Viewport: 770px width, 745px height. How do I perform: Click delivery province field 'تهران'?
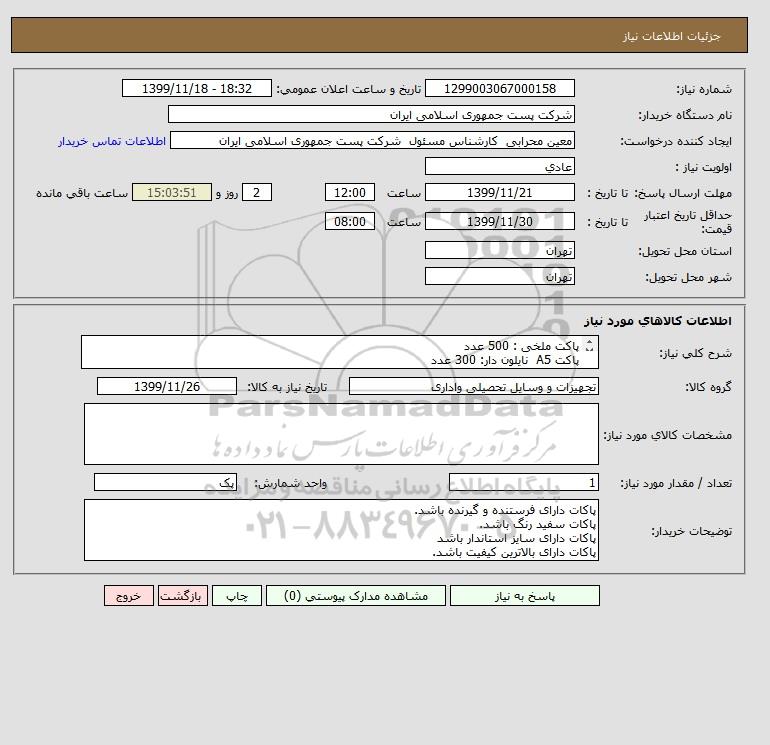coord(499,250)
